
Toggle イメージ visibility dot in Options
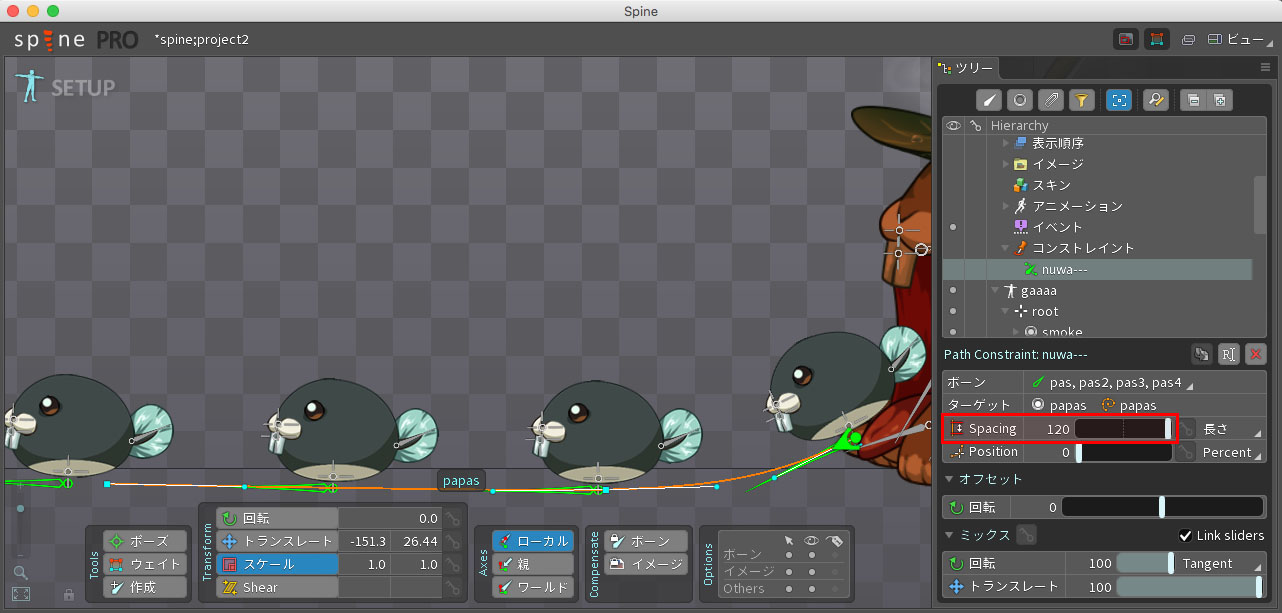pos(810,571)
